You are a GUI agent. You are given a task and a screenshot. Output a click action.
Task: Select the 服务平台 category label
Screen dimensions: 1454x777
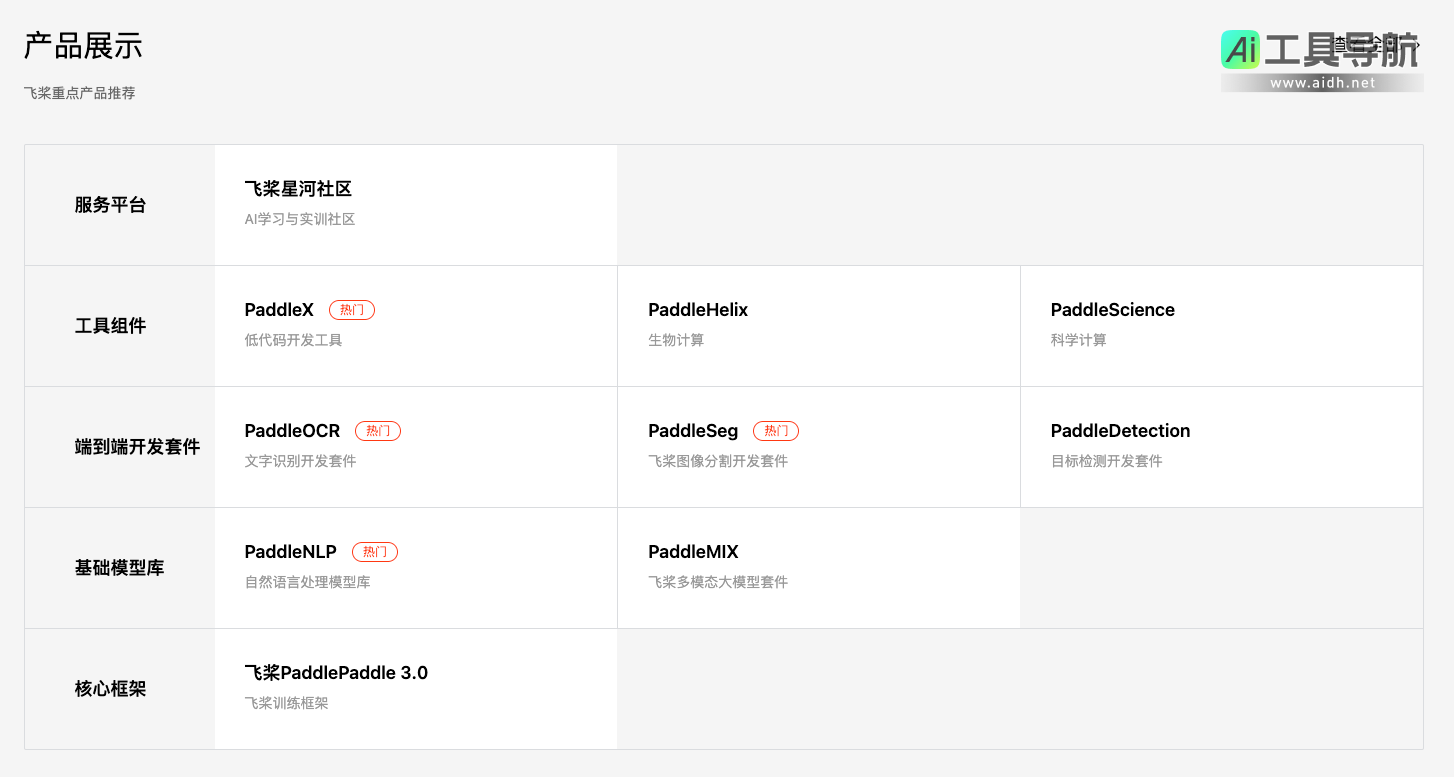point(110,205)
